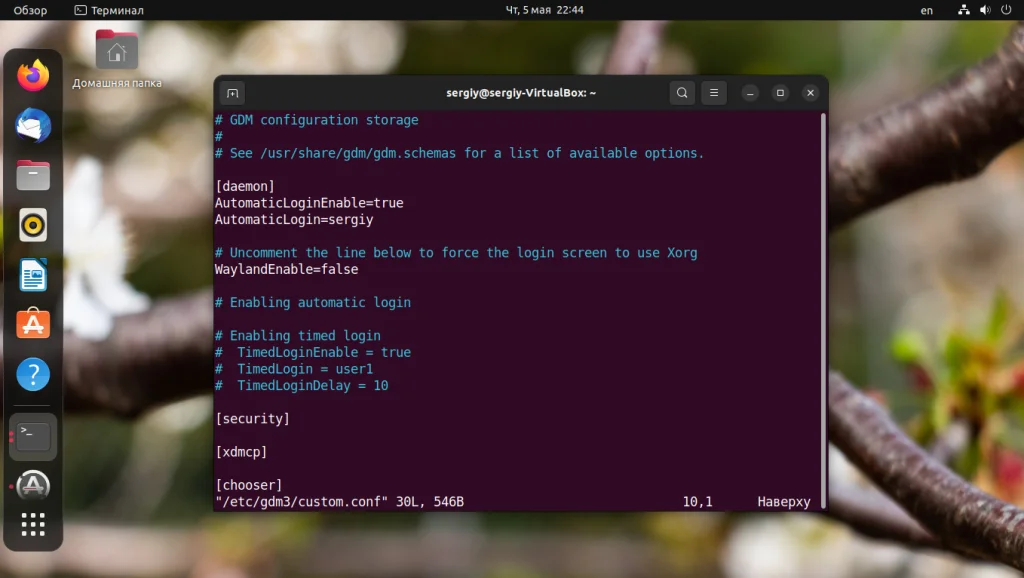Select the active Terminal icon in dock

tap(33, 435)
